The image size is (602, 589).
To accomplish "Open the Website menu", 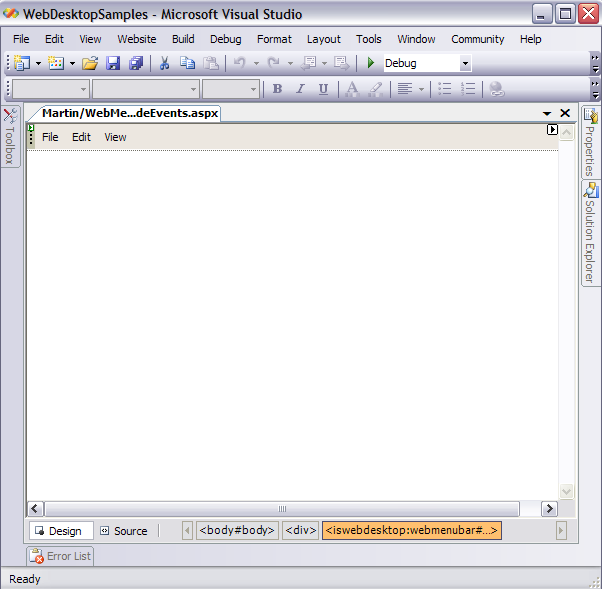I will pyautogui.click(x=136, y=39).
